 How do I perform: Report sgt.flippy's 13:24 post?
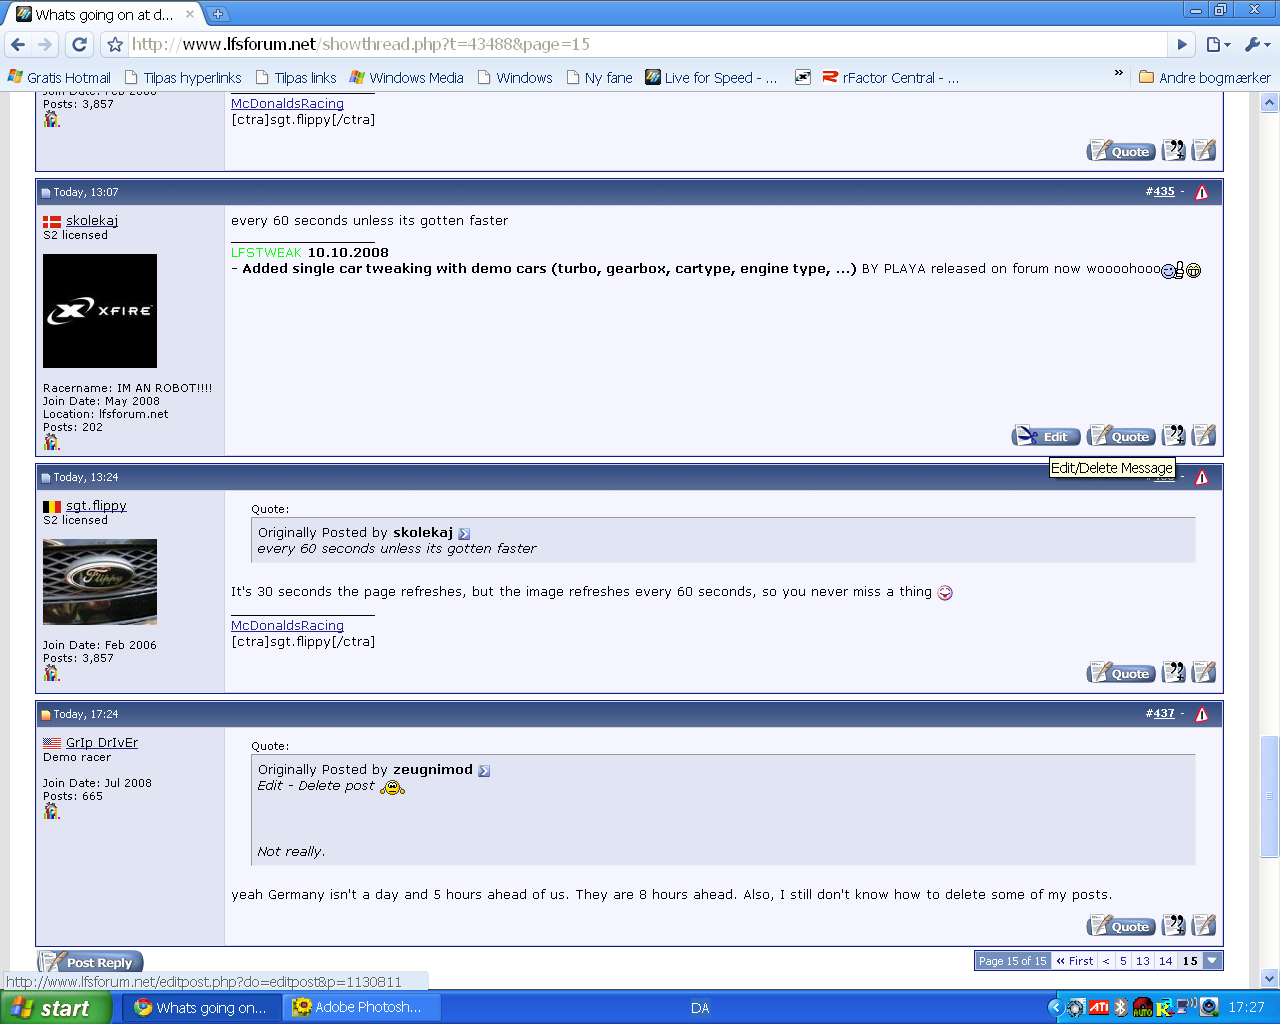[x=1201, y=477]
